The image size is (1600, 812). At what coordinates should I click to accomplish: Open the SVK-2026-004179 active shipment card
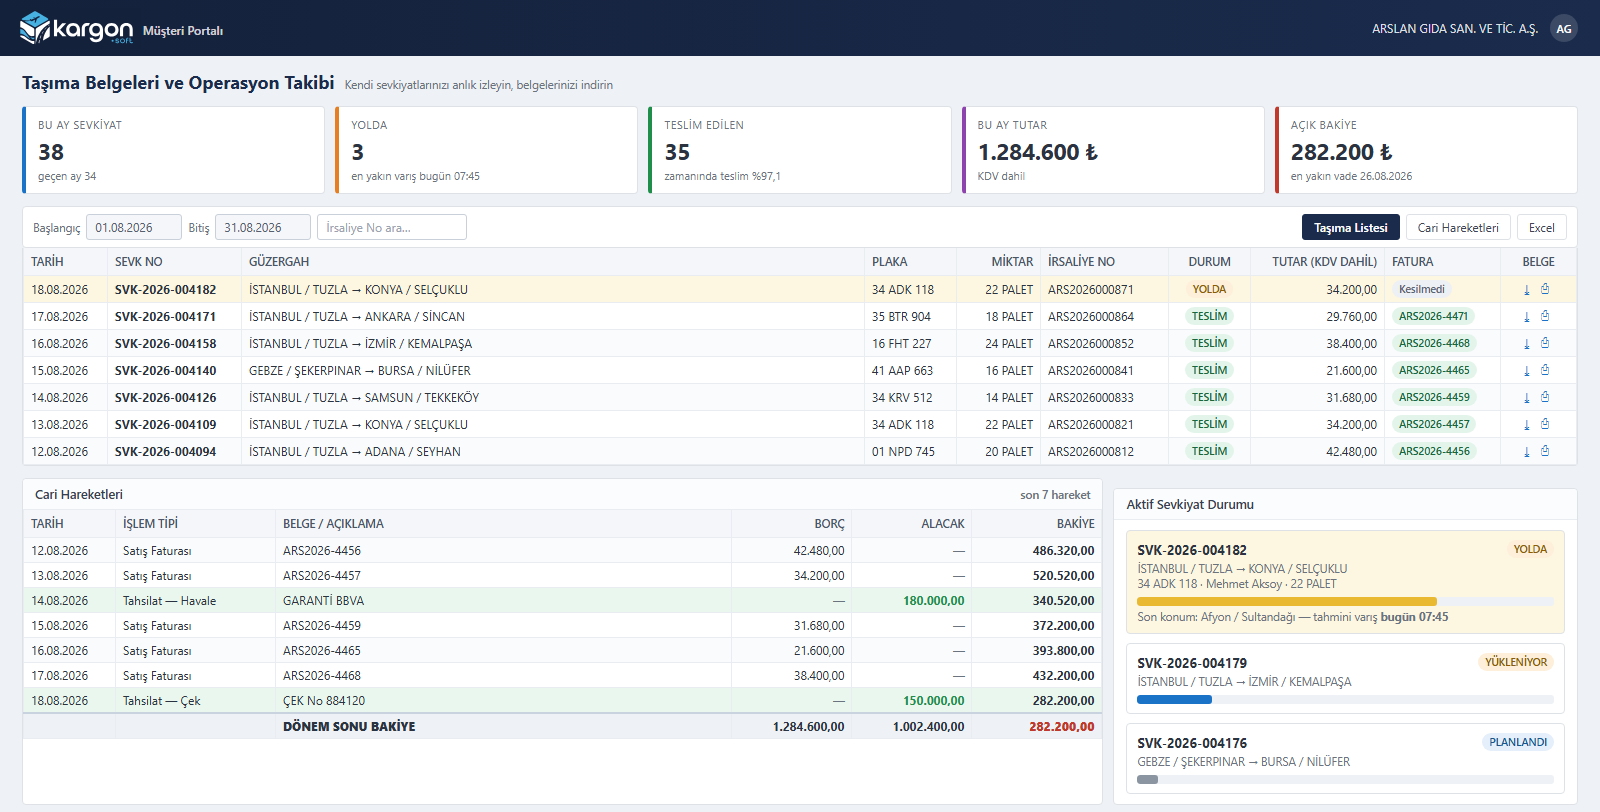click(1345, 679)
